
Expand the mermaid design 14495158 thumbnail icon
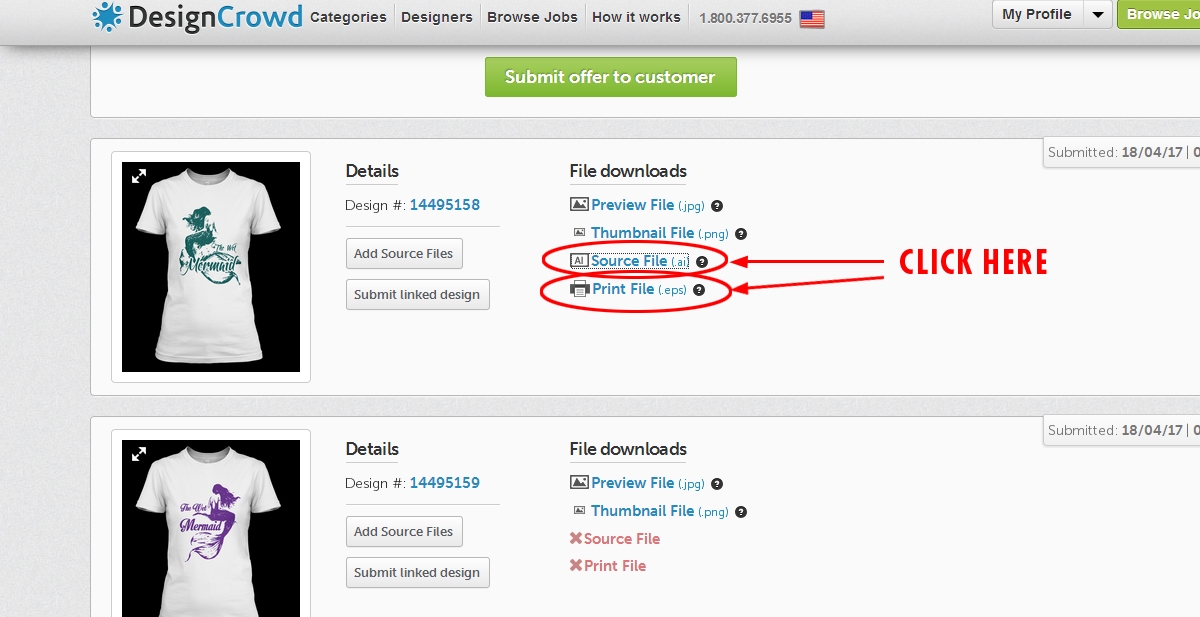139,176
